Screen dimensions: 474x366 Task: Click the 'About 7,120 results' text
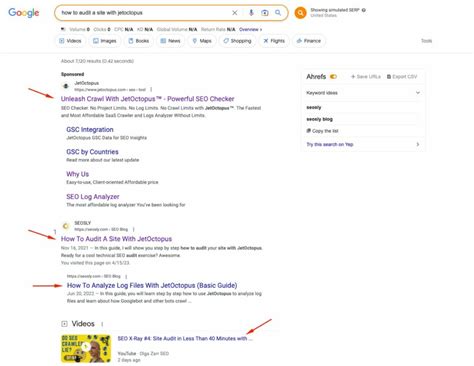[x=97, y=61]
